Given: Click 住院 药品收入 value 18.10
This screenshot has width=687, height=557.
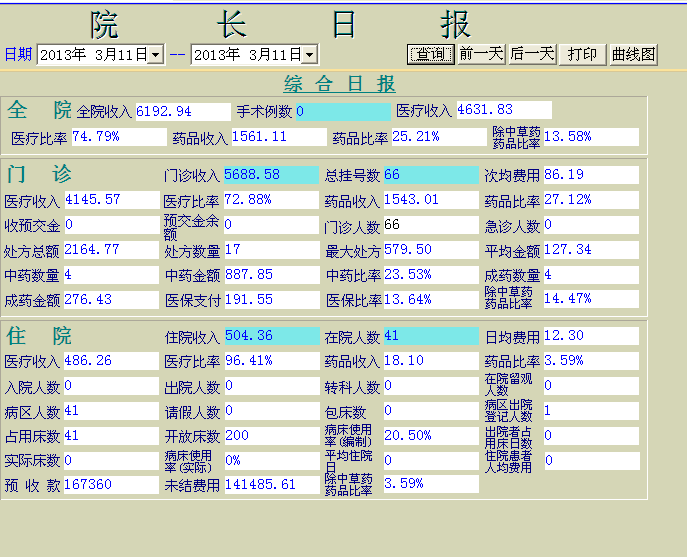Looking at the screenshot, I should click(x=431, y=361).
